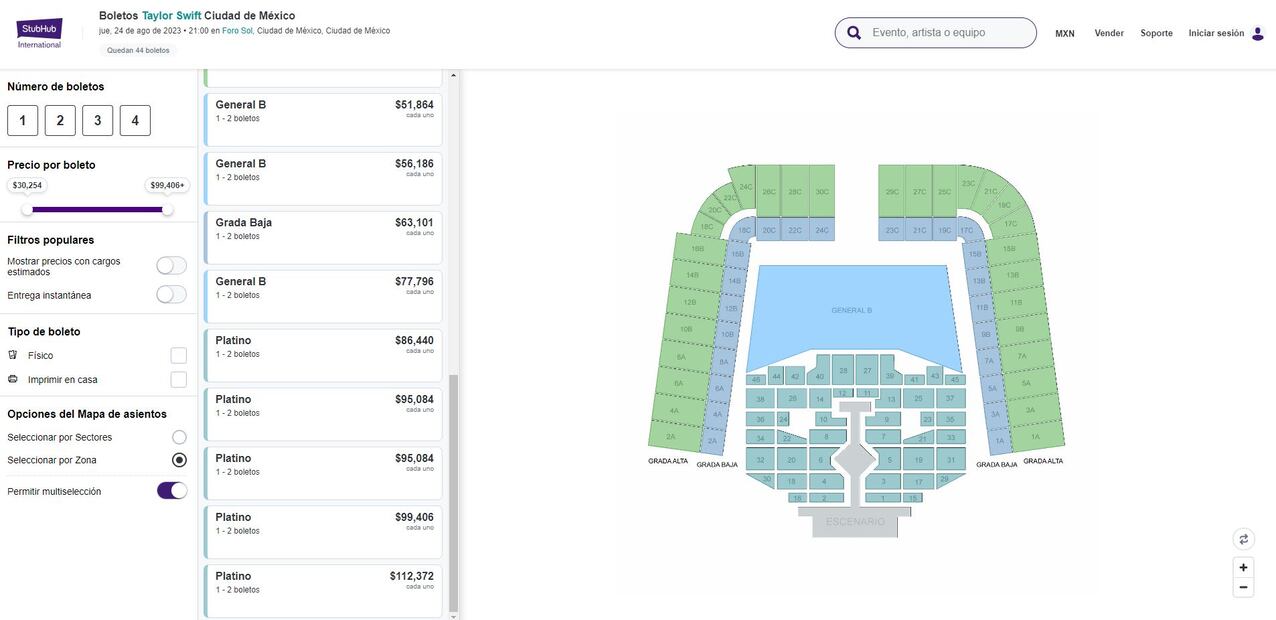Check the Físico ticket type checkbox
This screenshot has height=620, width=1276.
pos(178,355)
